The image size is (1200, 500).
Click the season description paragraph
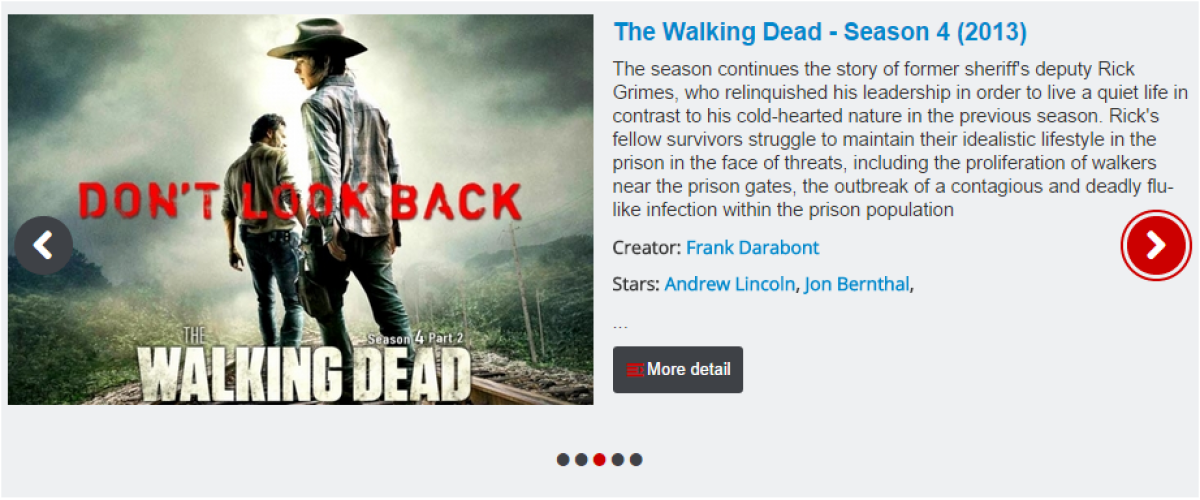[900, 139]
